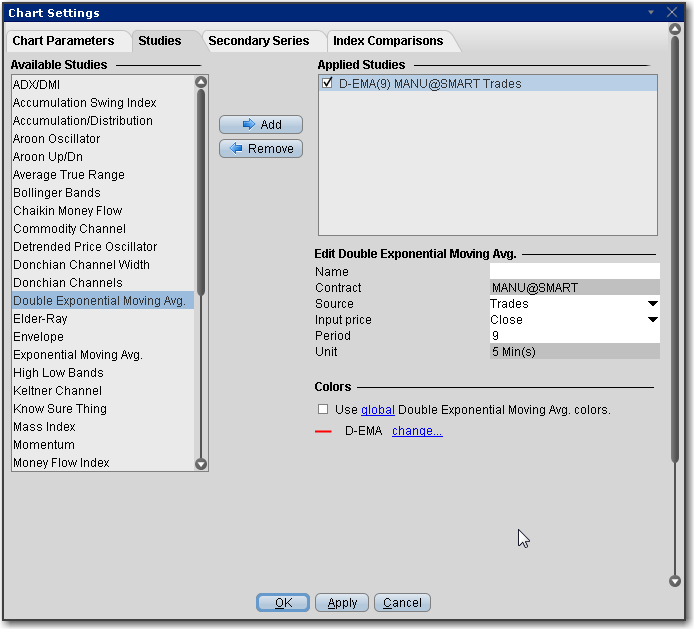
Task: Click the dialog's bottom scroll arrow
Action: [x=674, y=582]
